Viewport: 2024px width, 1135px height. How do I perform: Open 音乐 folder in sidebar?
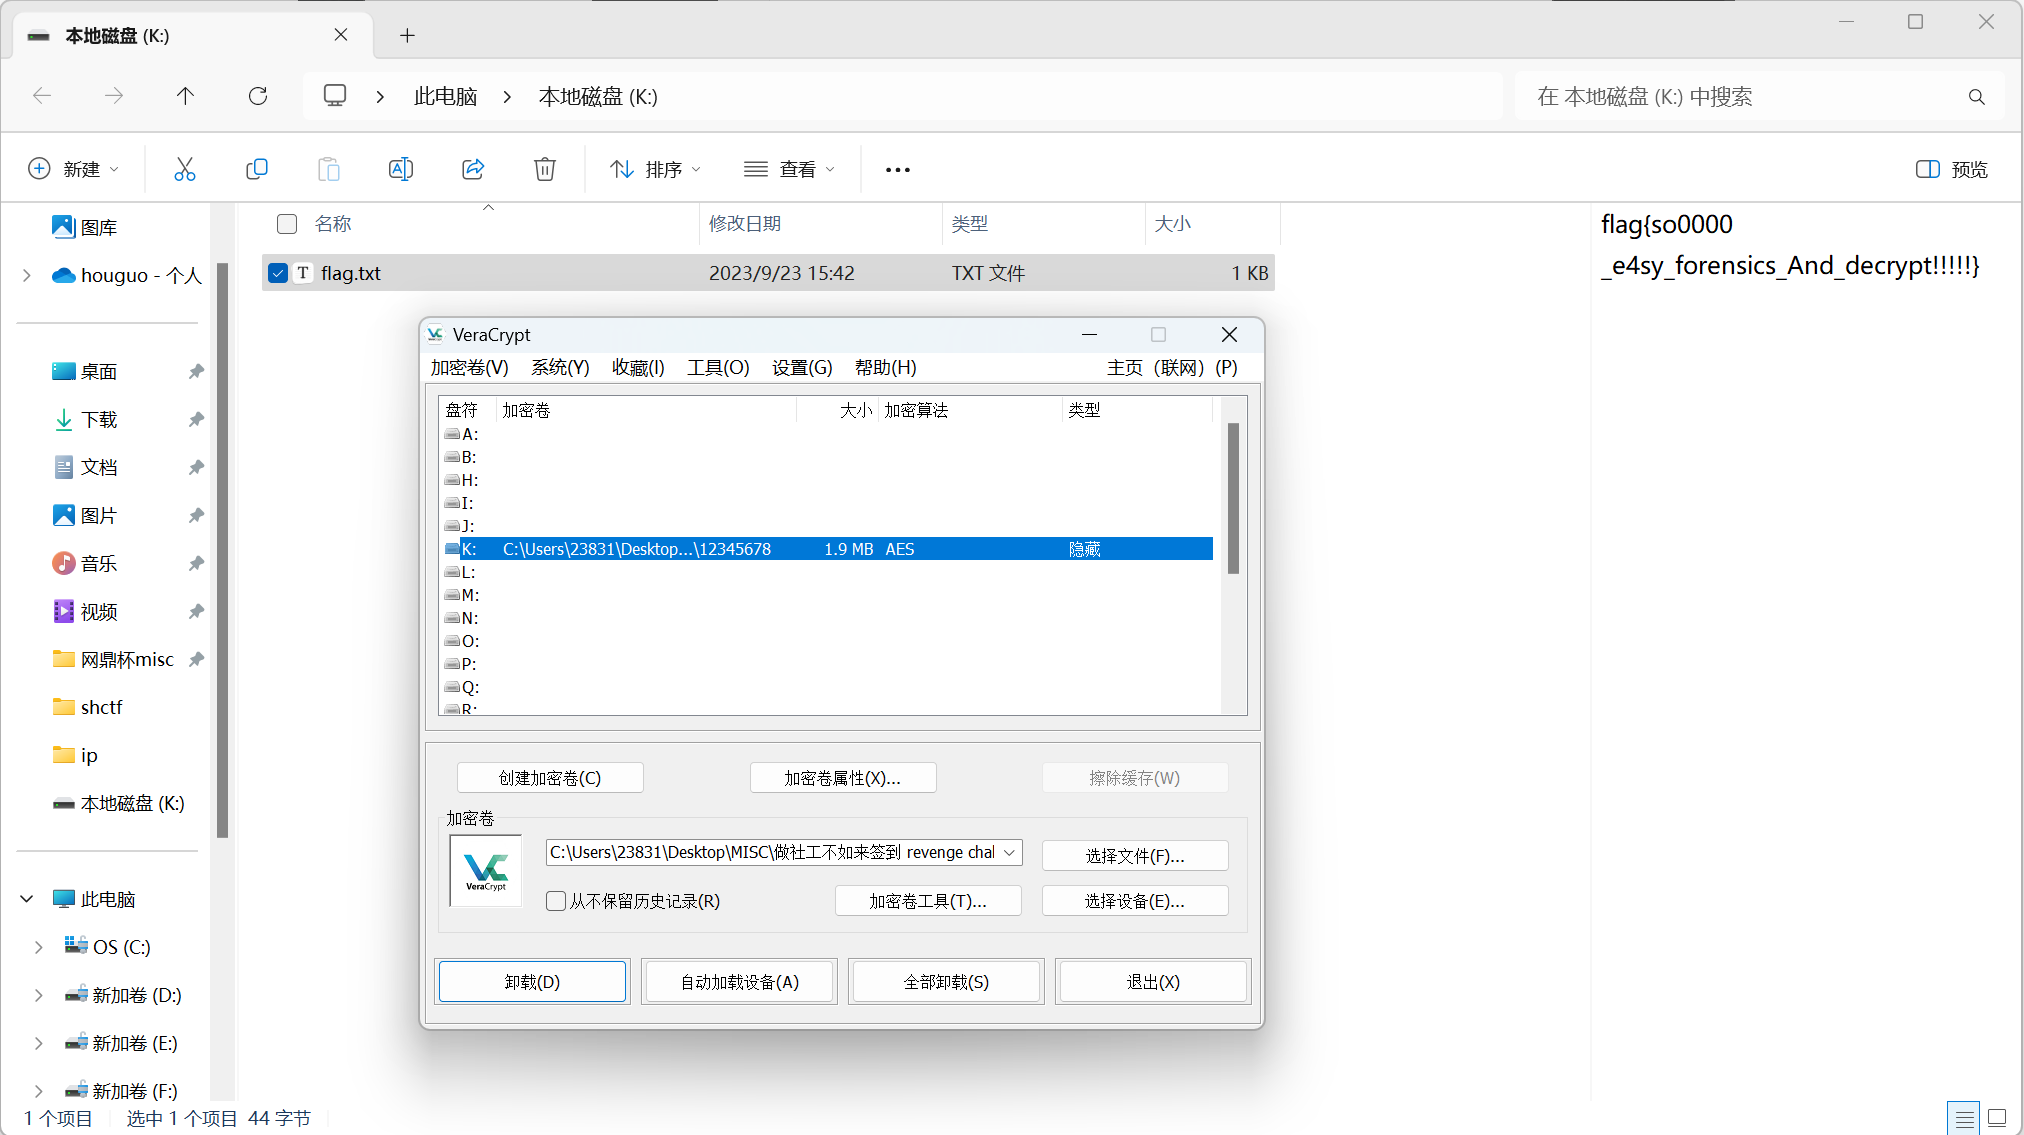click(99, 564)
